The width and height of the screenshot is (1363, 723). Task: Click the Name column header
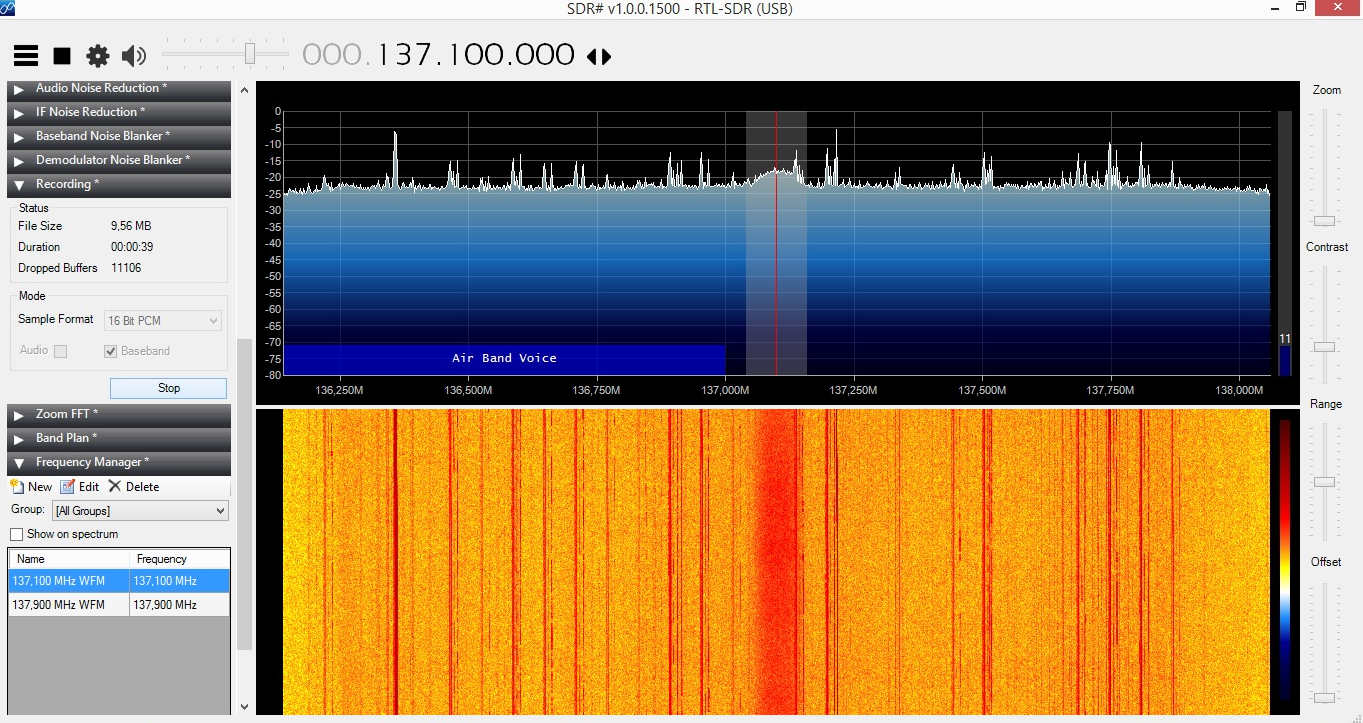69,559
